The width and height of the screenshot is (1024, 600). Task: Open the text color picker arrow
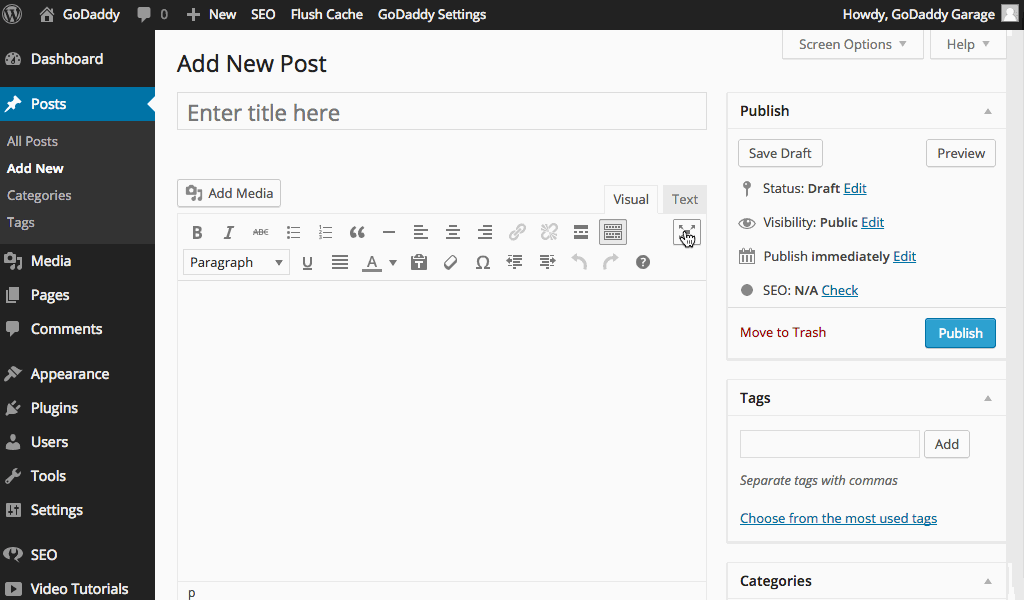pyautogui.click(x=393, y=263)
